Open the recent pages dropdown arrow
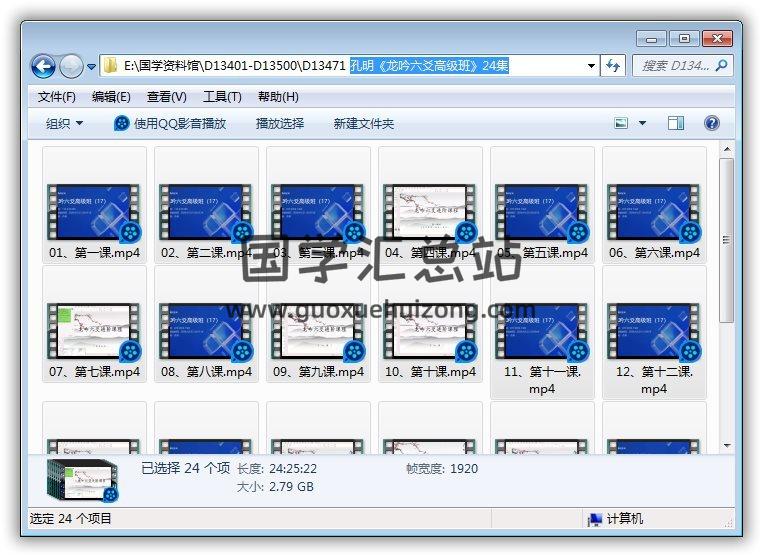763x557 pixels. tap(91, 67)
